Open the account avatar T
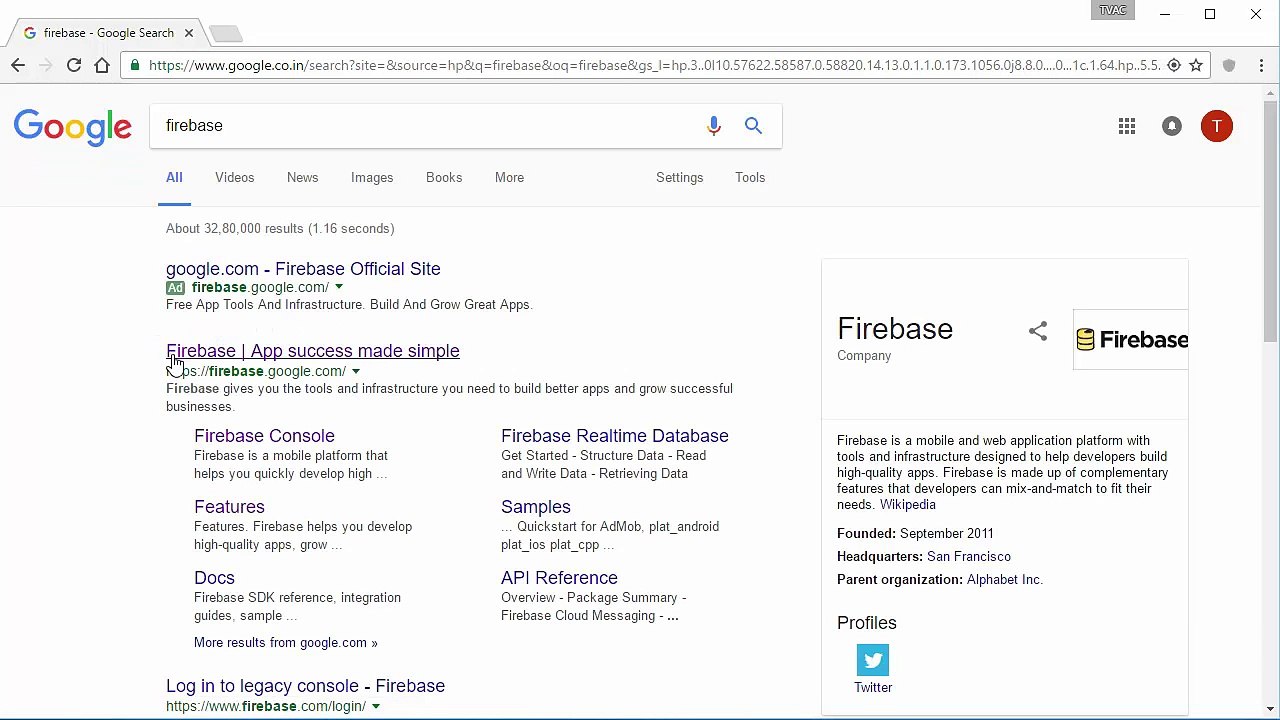1280x720 pixels. click(1217, 126)
